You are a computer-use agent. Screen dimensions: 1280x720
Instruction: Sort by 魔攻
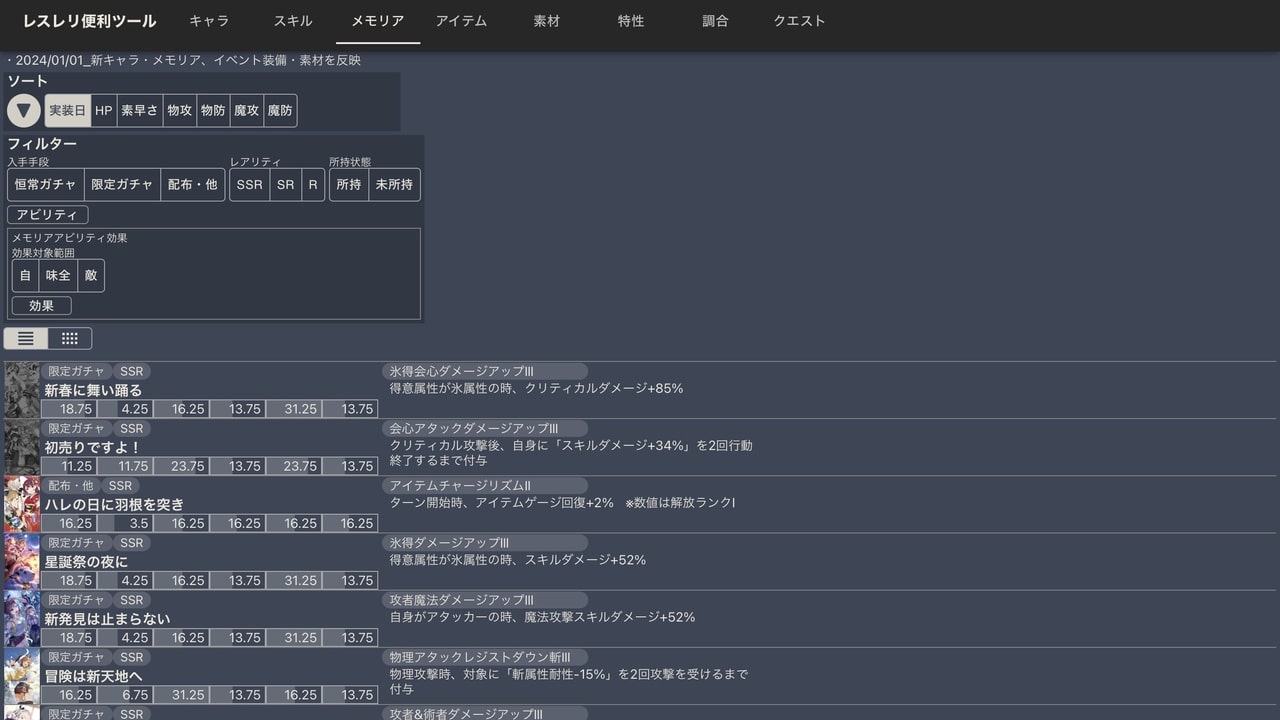247,111
